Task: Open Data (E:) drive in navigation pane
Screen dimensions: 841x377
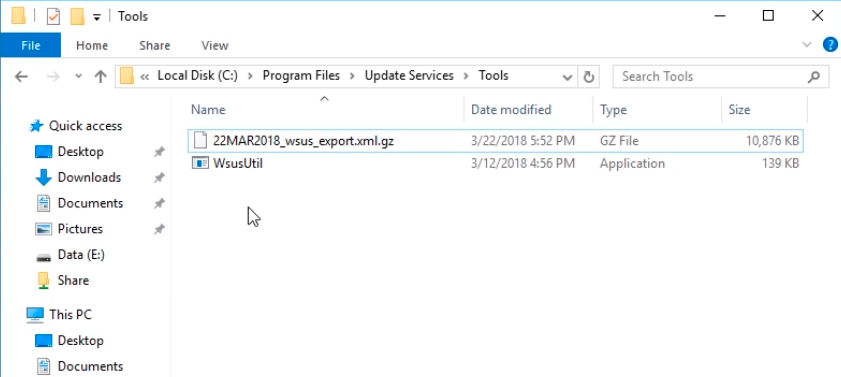Action: [x=81, y=255]
